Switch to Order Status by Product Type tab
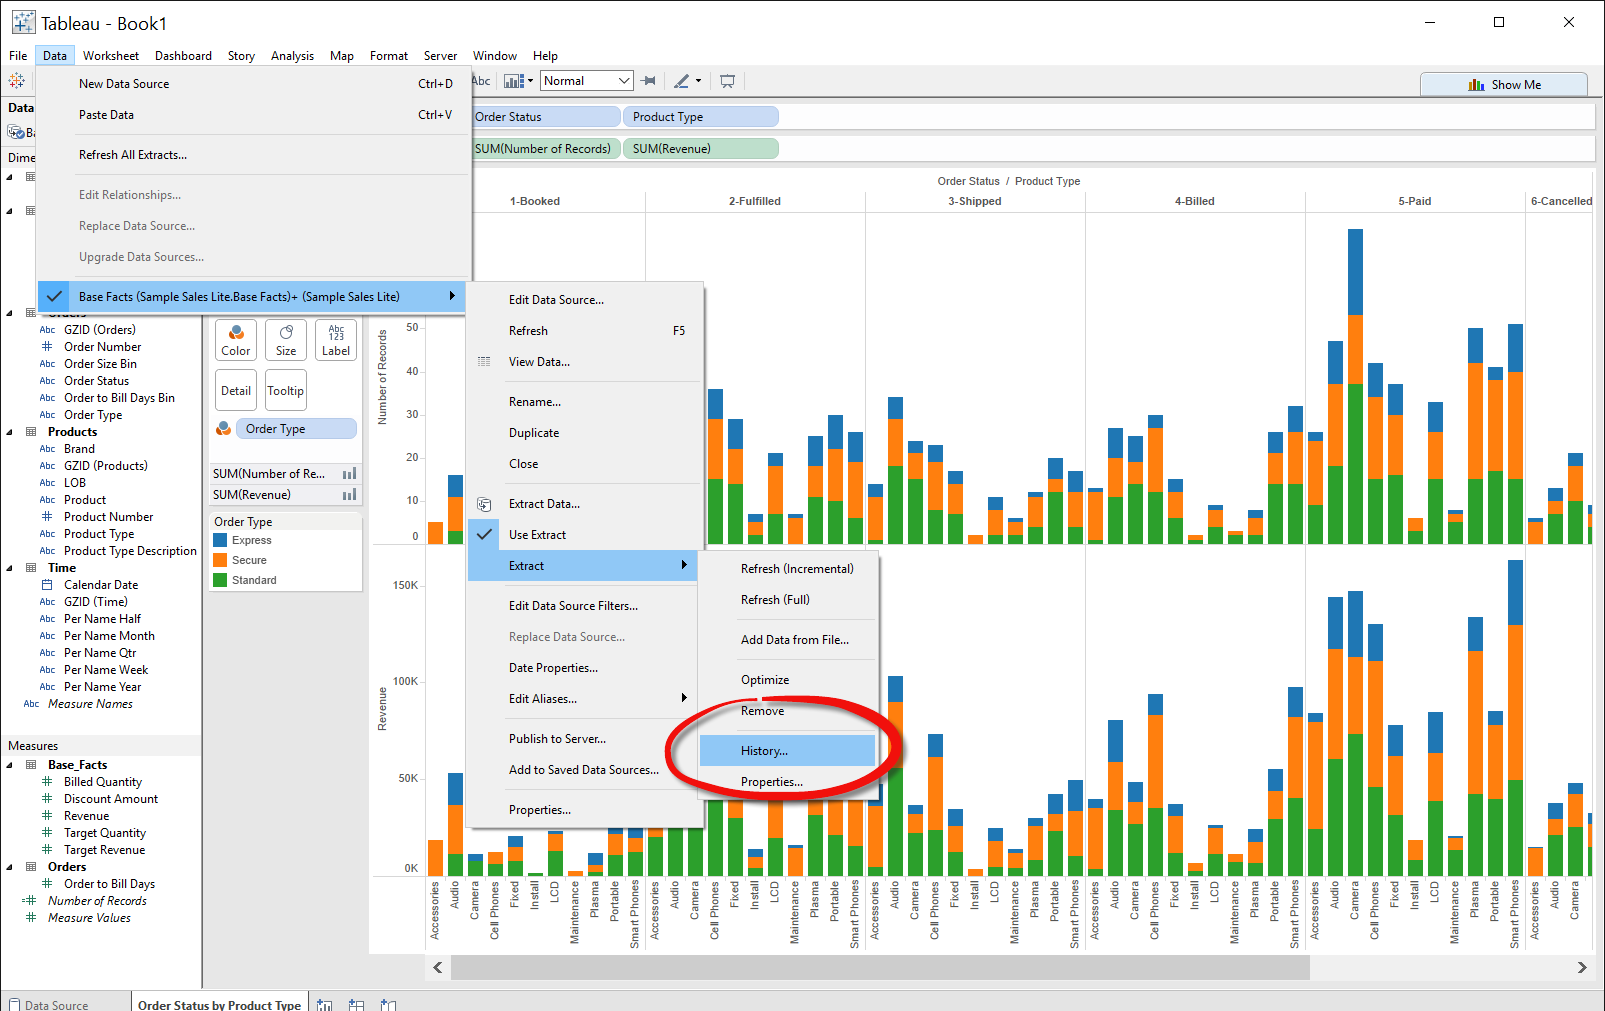Viewport: 1605px width, 1011px height. (x=219, y=1005)
